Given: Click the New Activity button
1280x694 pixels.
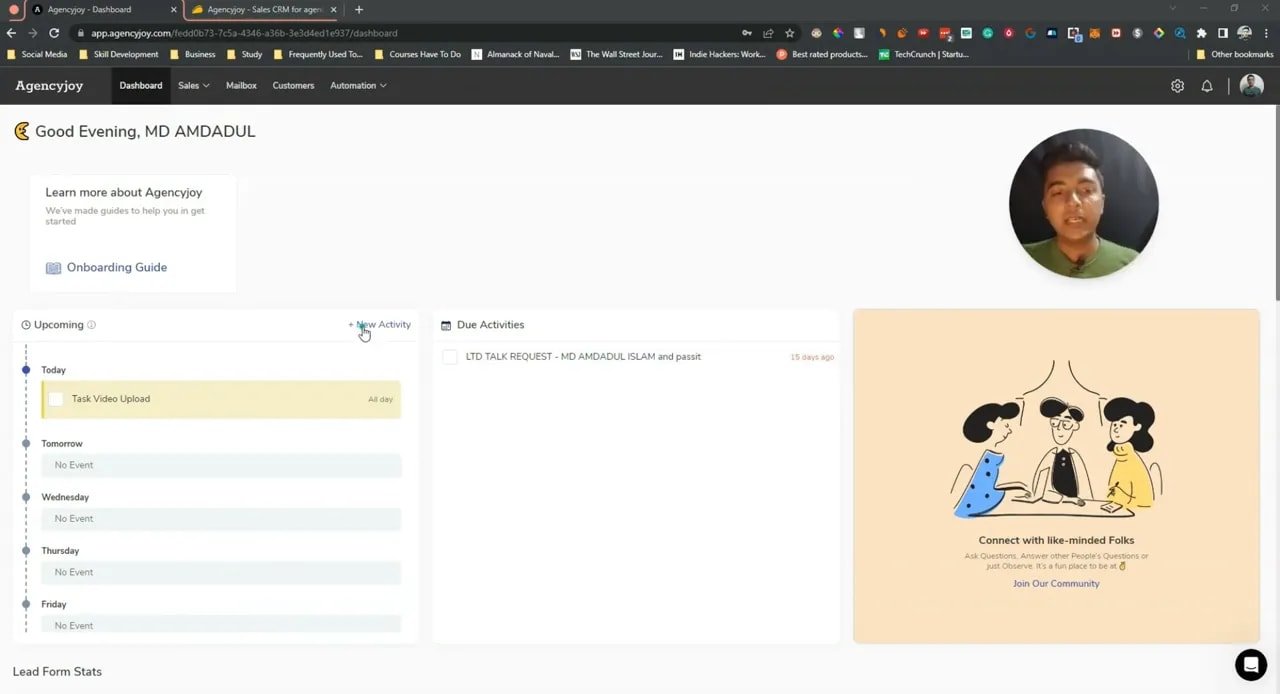Looking at the screenshot, I should (x=380, y=324).
